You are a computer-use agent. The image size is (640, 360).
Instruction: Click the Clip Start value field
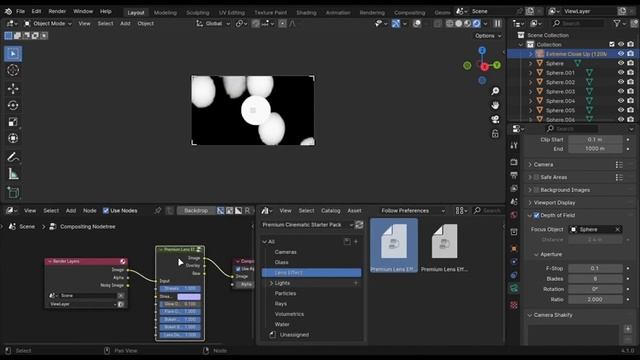(595, 140)
